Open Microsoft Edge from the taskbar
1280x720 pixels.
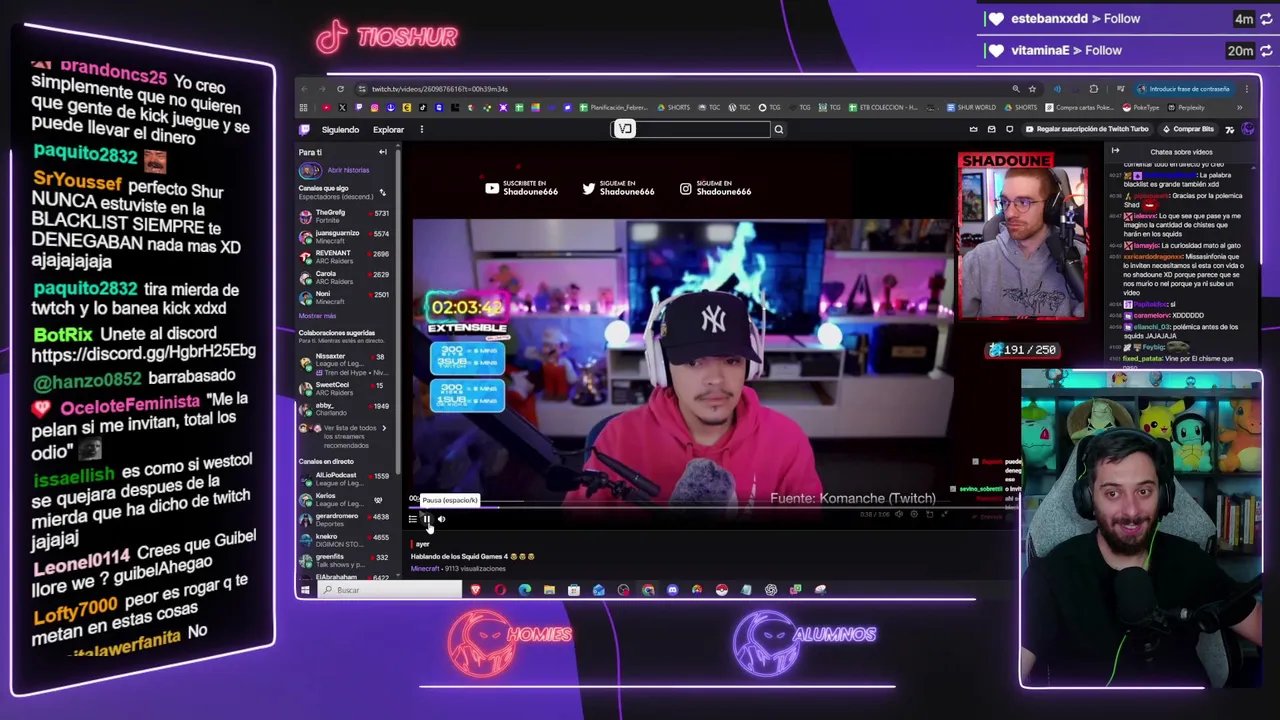pyautogui.click(x=525, y=590)
